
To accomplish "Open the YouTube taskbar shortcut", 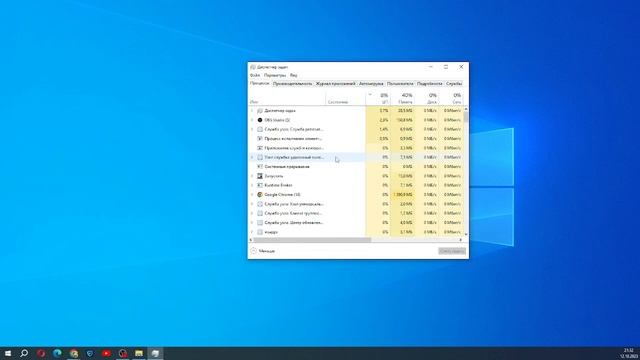I will coord(106,353).
